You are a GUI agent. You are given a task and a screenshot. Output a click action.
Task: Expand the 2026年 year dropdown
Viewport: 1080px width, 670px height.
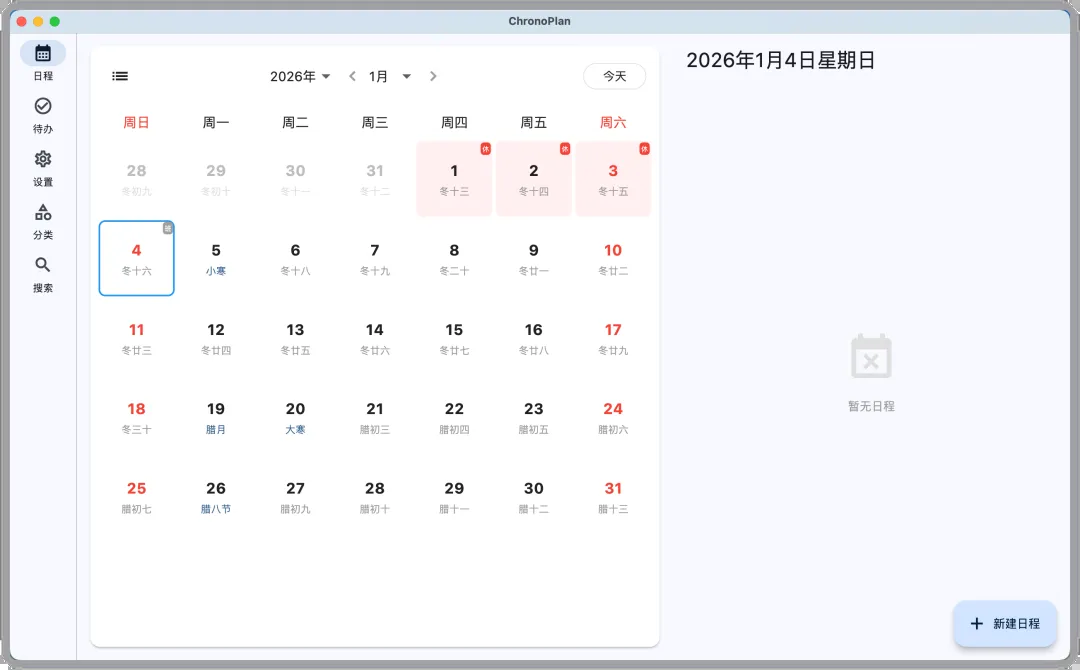pyautogui.click(x=300, y=76)
